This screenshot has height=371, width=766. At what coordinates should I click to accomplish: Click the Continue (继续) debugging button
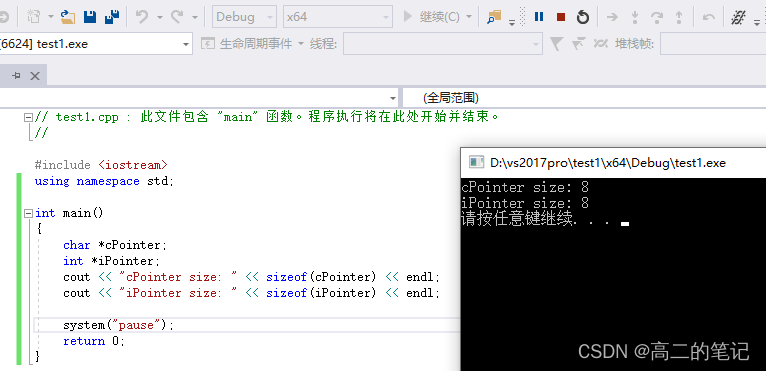pos(431,17)
